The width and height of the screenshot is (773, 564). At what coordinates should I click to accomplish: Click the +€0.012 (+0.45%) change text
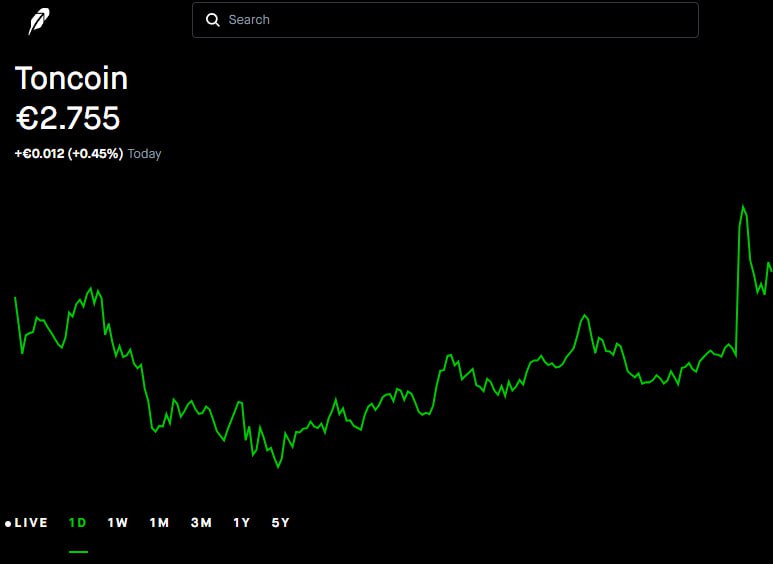[x=69, y=154]
